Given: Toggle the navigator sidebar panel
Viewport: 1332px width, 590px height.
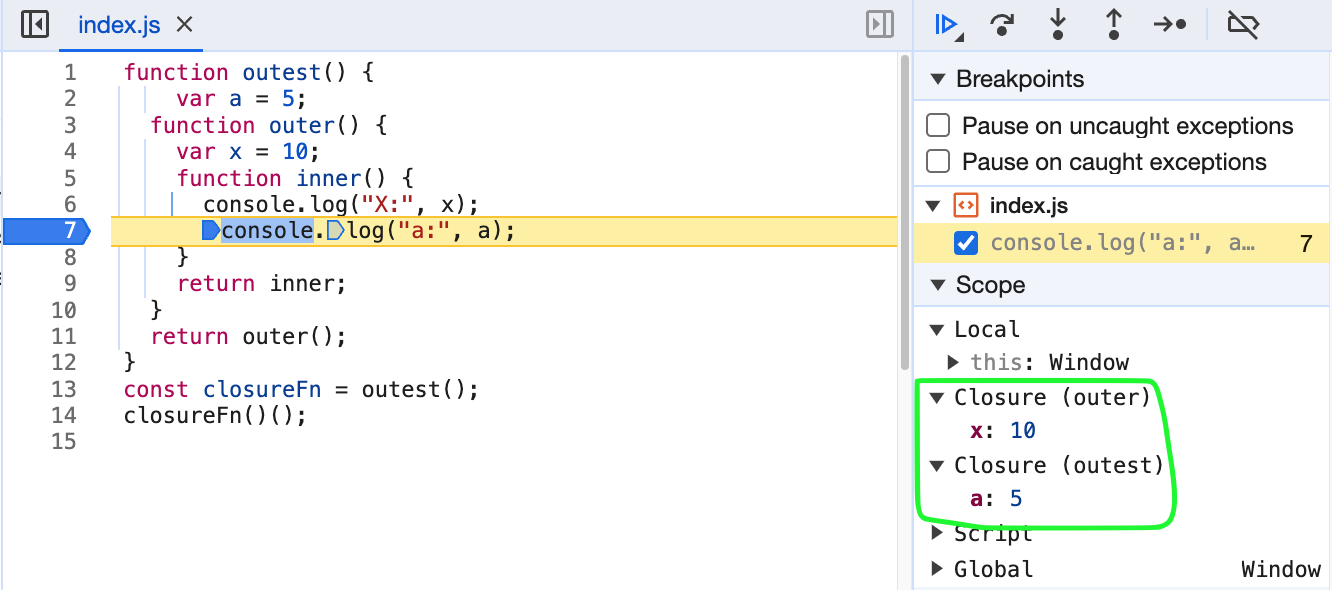Looking at the screenshot, I should tap(34, 23).
